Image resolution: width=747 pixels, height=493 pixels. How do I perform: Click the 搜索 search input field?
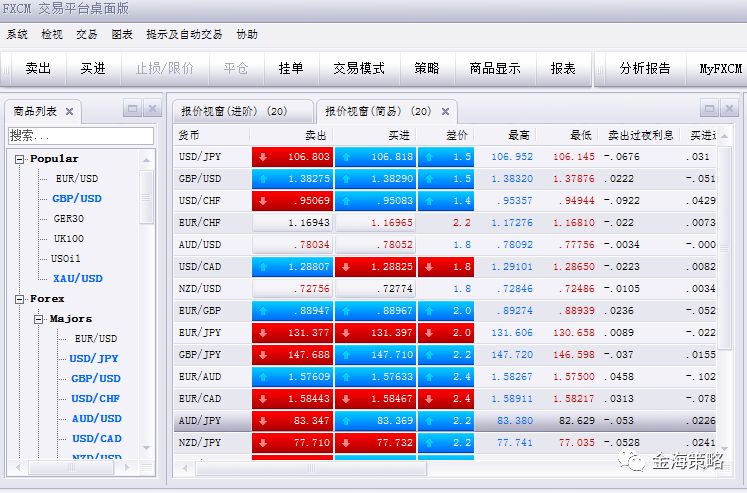coord(81,135)
